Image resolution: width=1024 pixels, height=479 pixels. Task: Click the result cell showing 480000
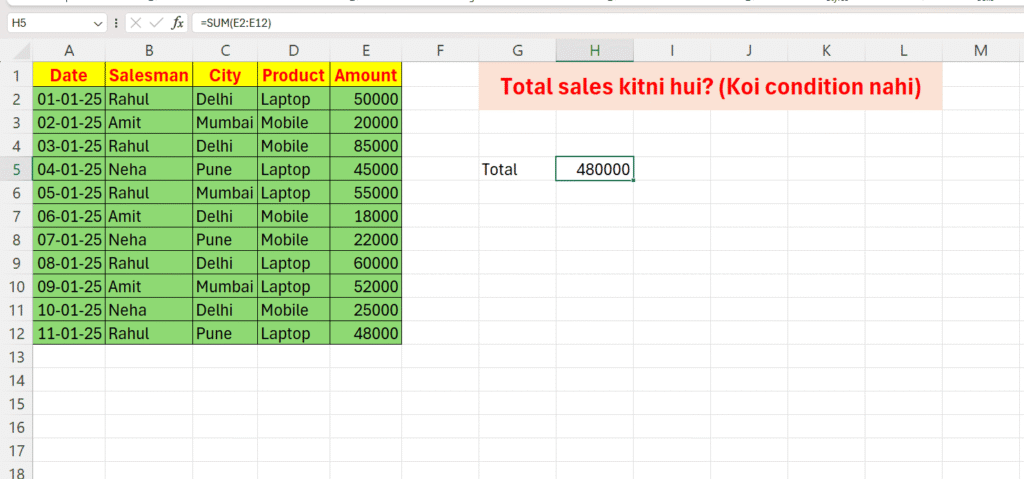coord(594,169)
